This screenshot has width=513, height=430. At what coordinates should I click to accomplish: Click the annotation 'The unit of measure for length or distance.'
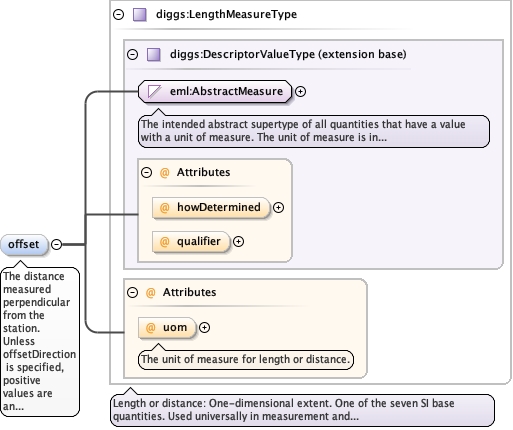246,359
